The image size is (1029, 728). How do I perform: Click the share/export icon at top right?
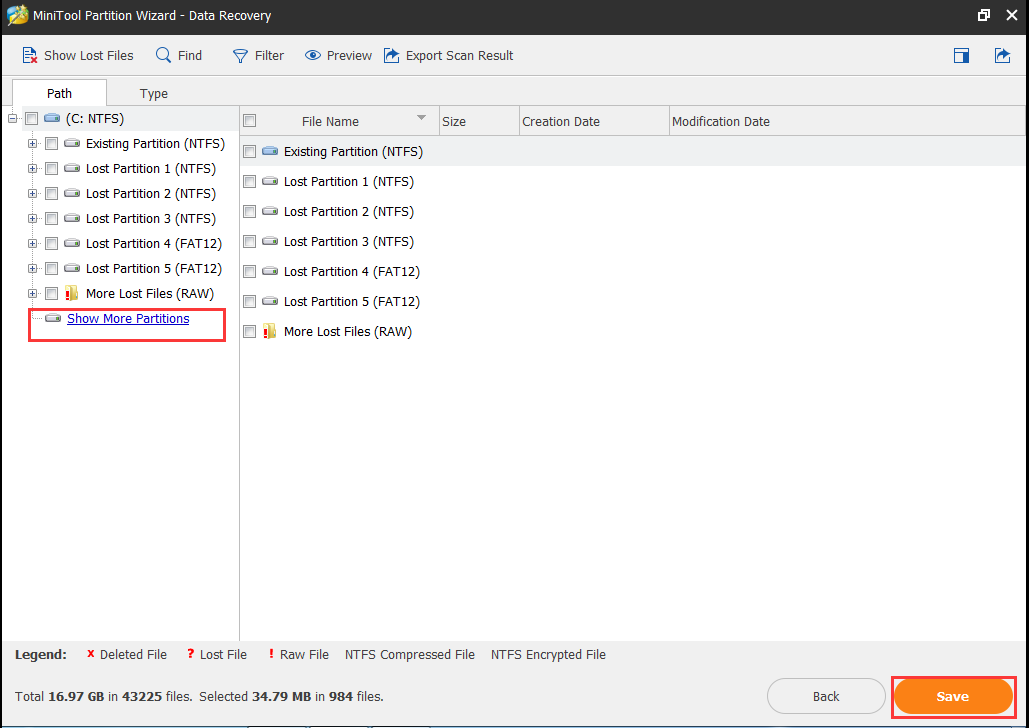coord(1002,56)
